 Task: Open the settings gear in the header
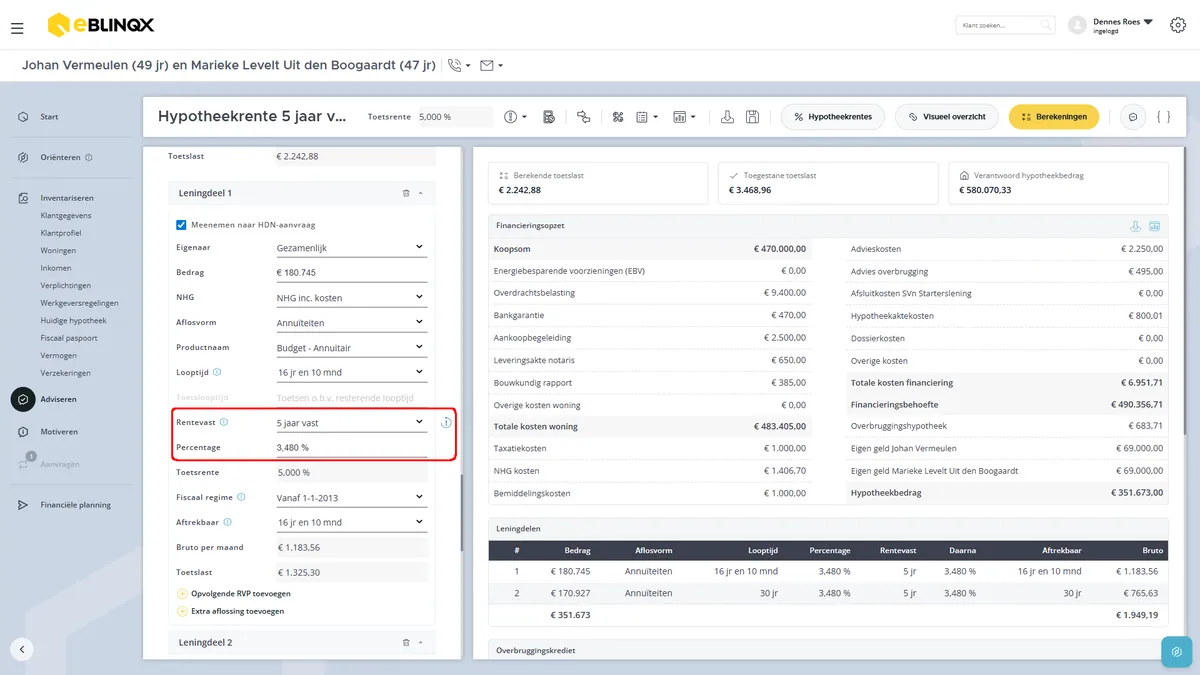point(1178,26)
